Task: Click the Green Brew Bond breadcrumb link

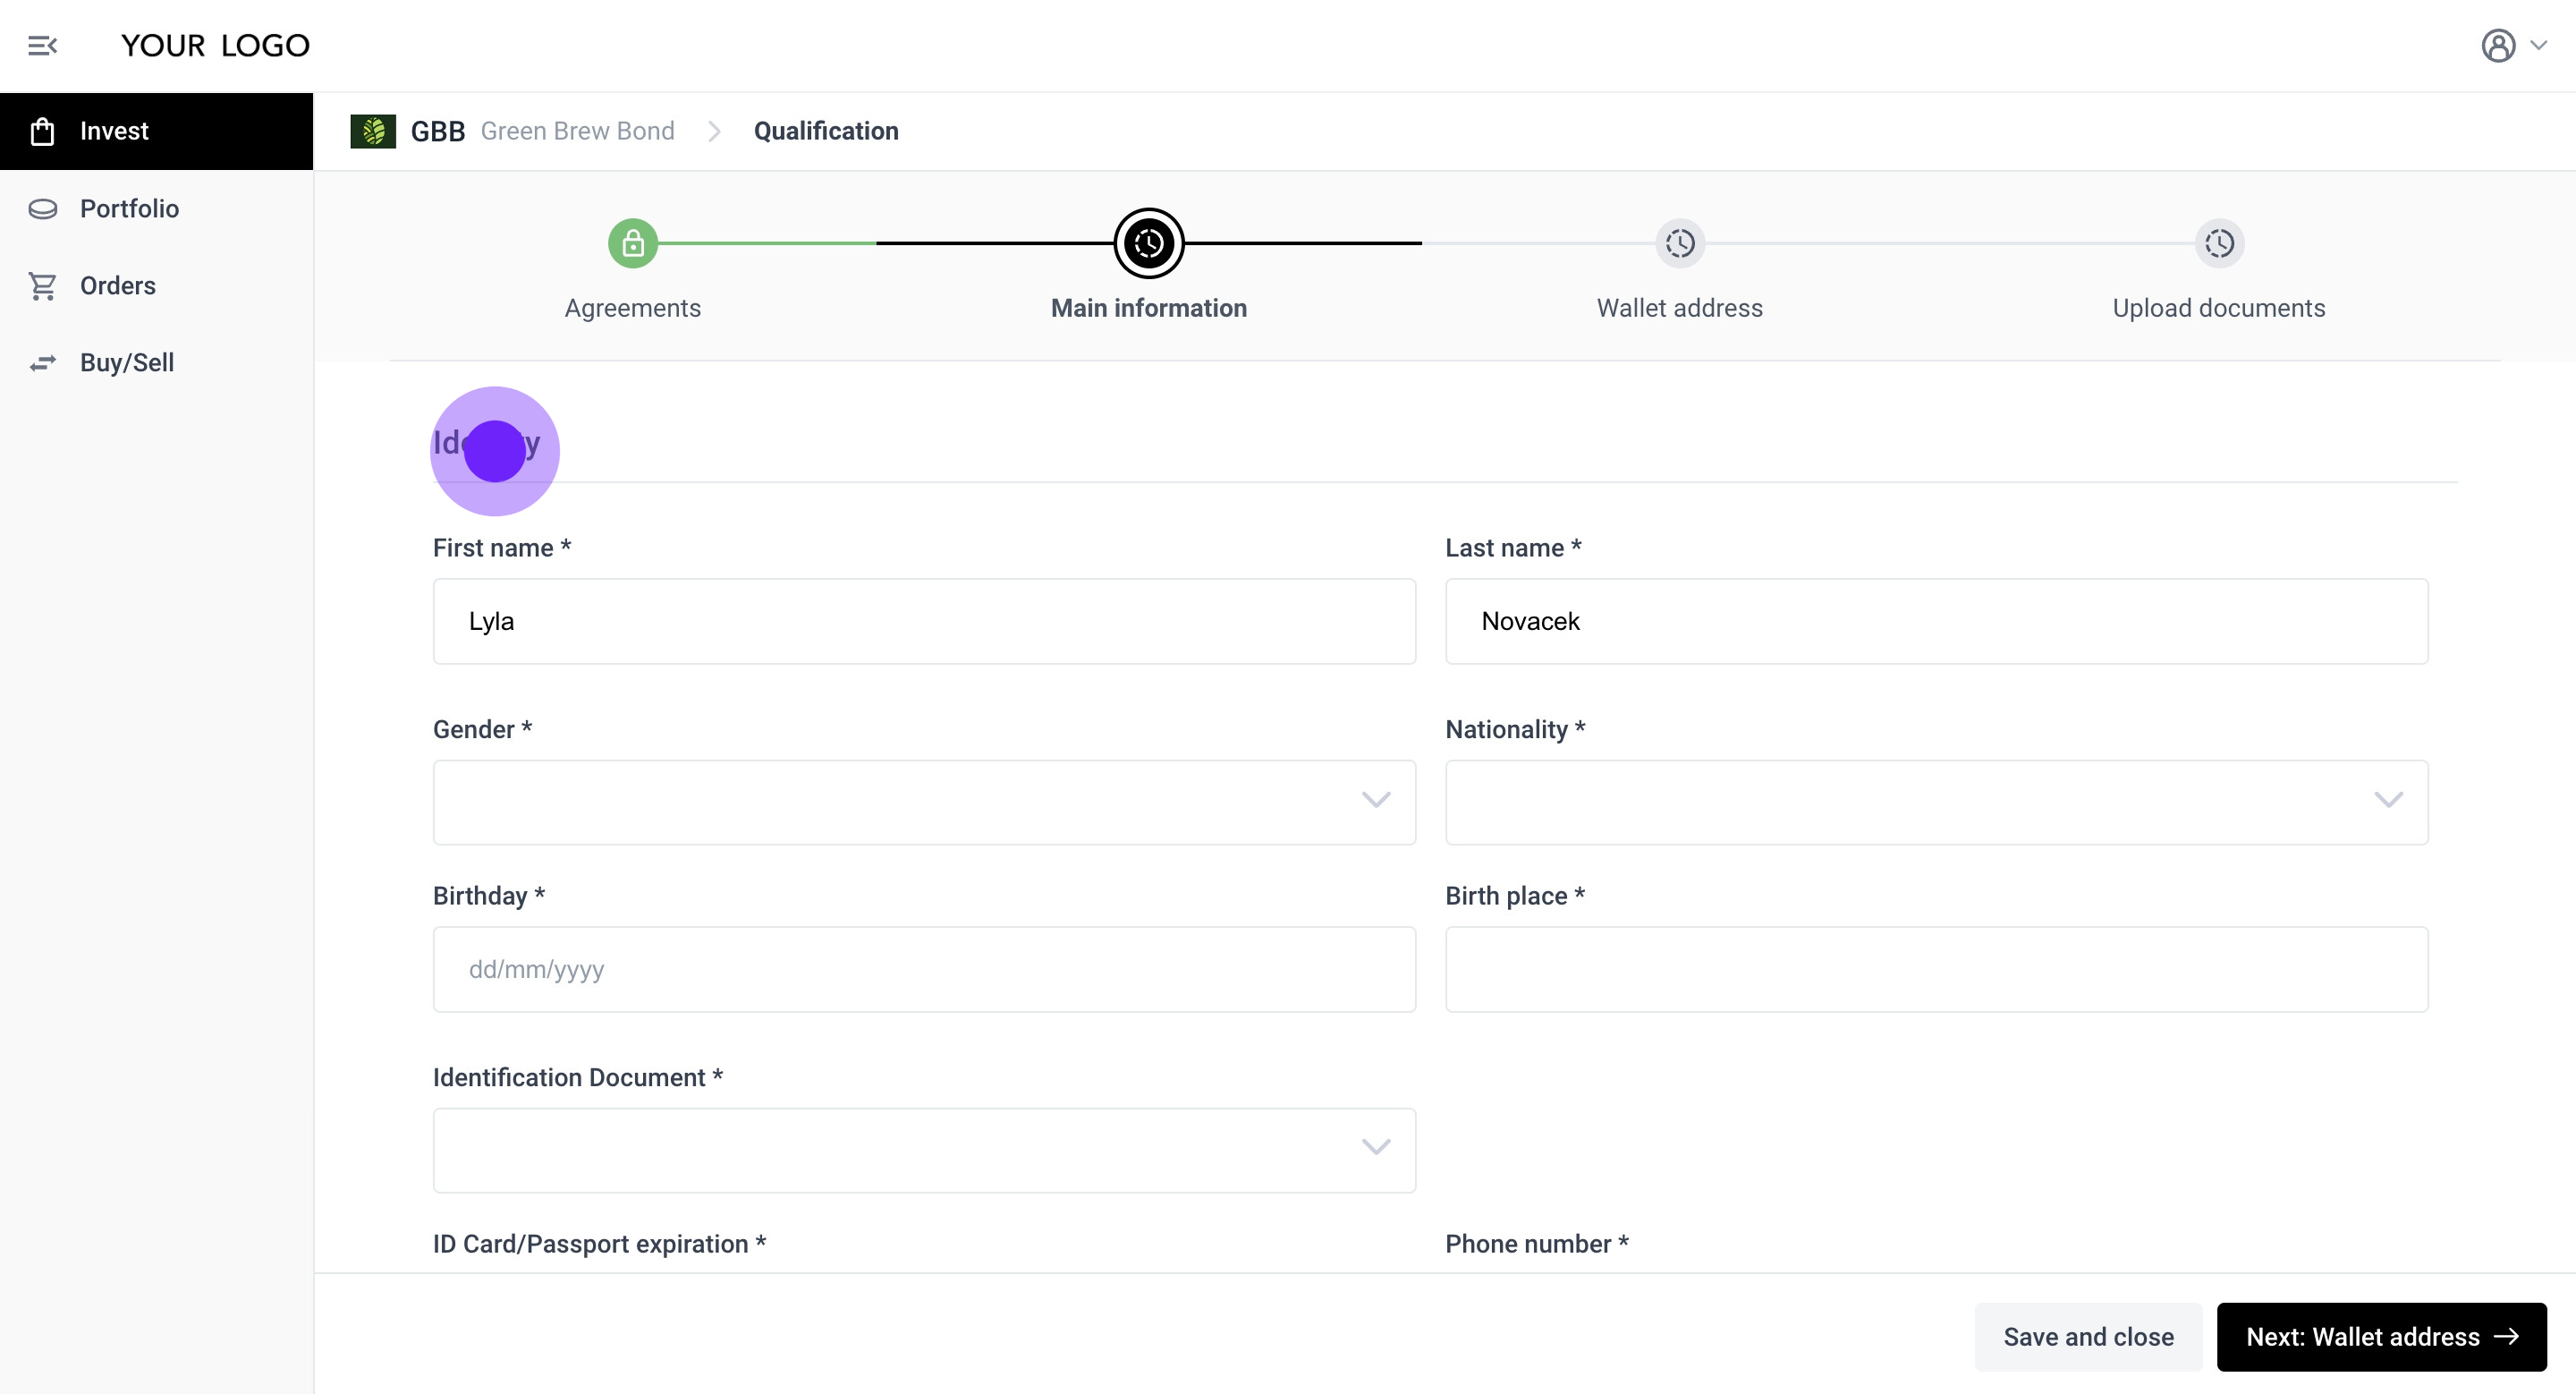Action: (577, 131)
